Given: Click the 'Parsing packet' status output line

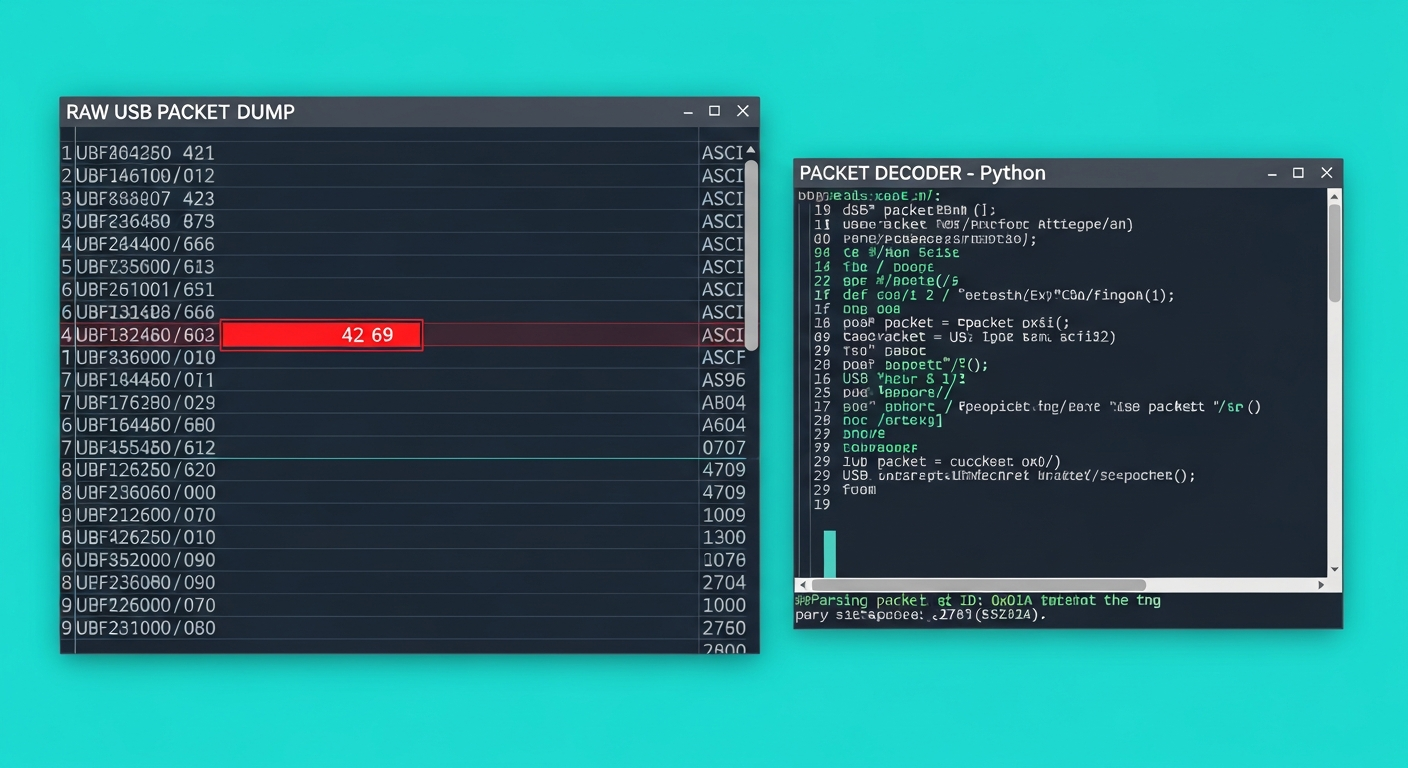Looking at the screenshot, I should point(978,600).
